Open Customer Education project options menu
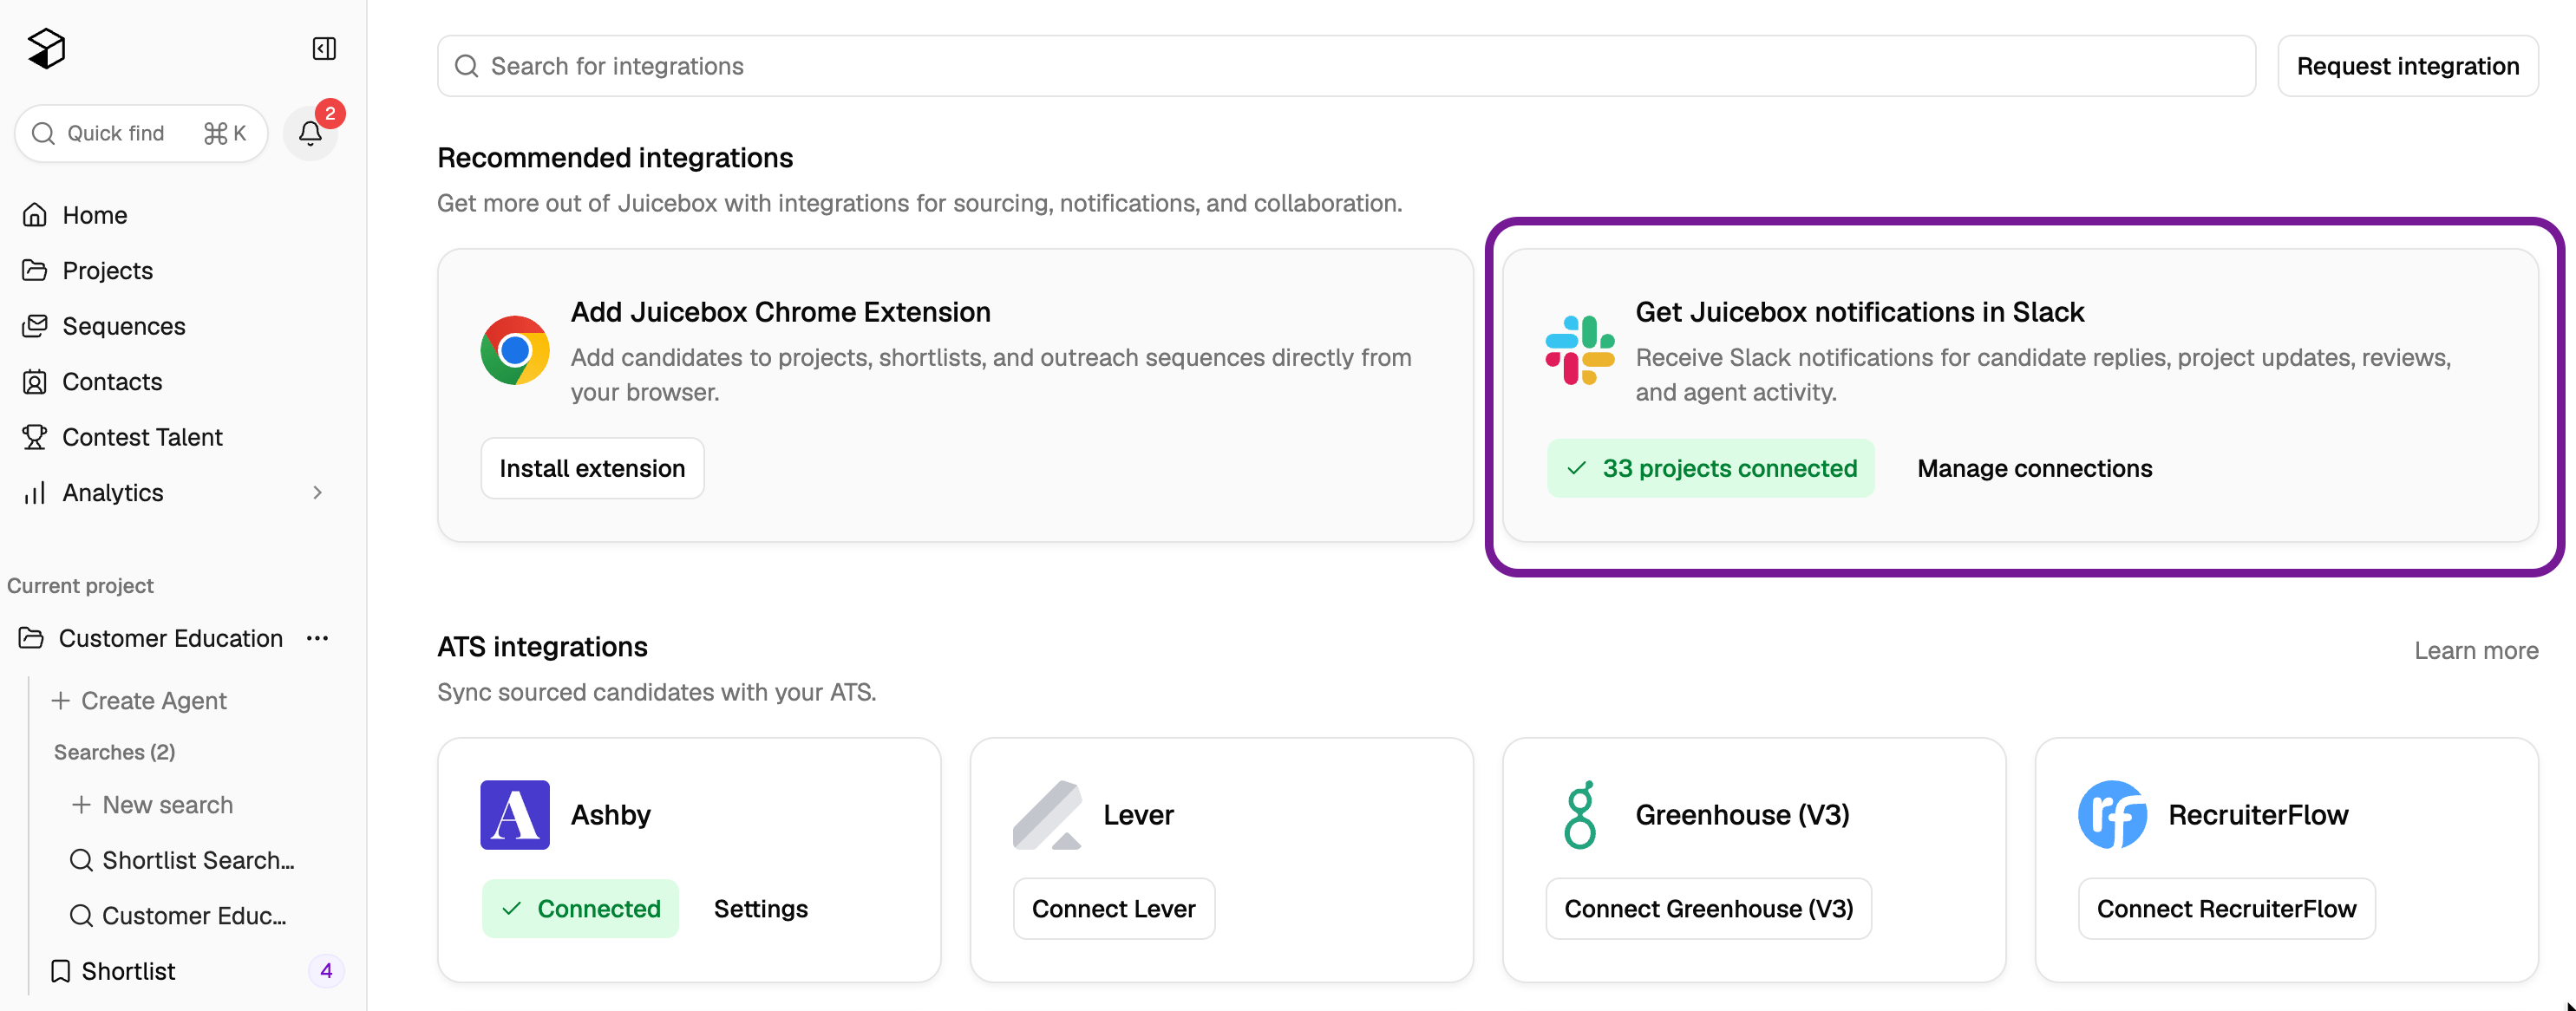The image size is (2576, 1011). (x=318, y=638)
